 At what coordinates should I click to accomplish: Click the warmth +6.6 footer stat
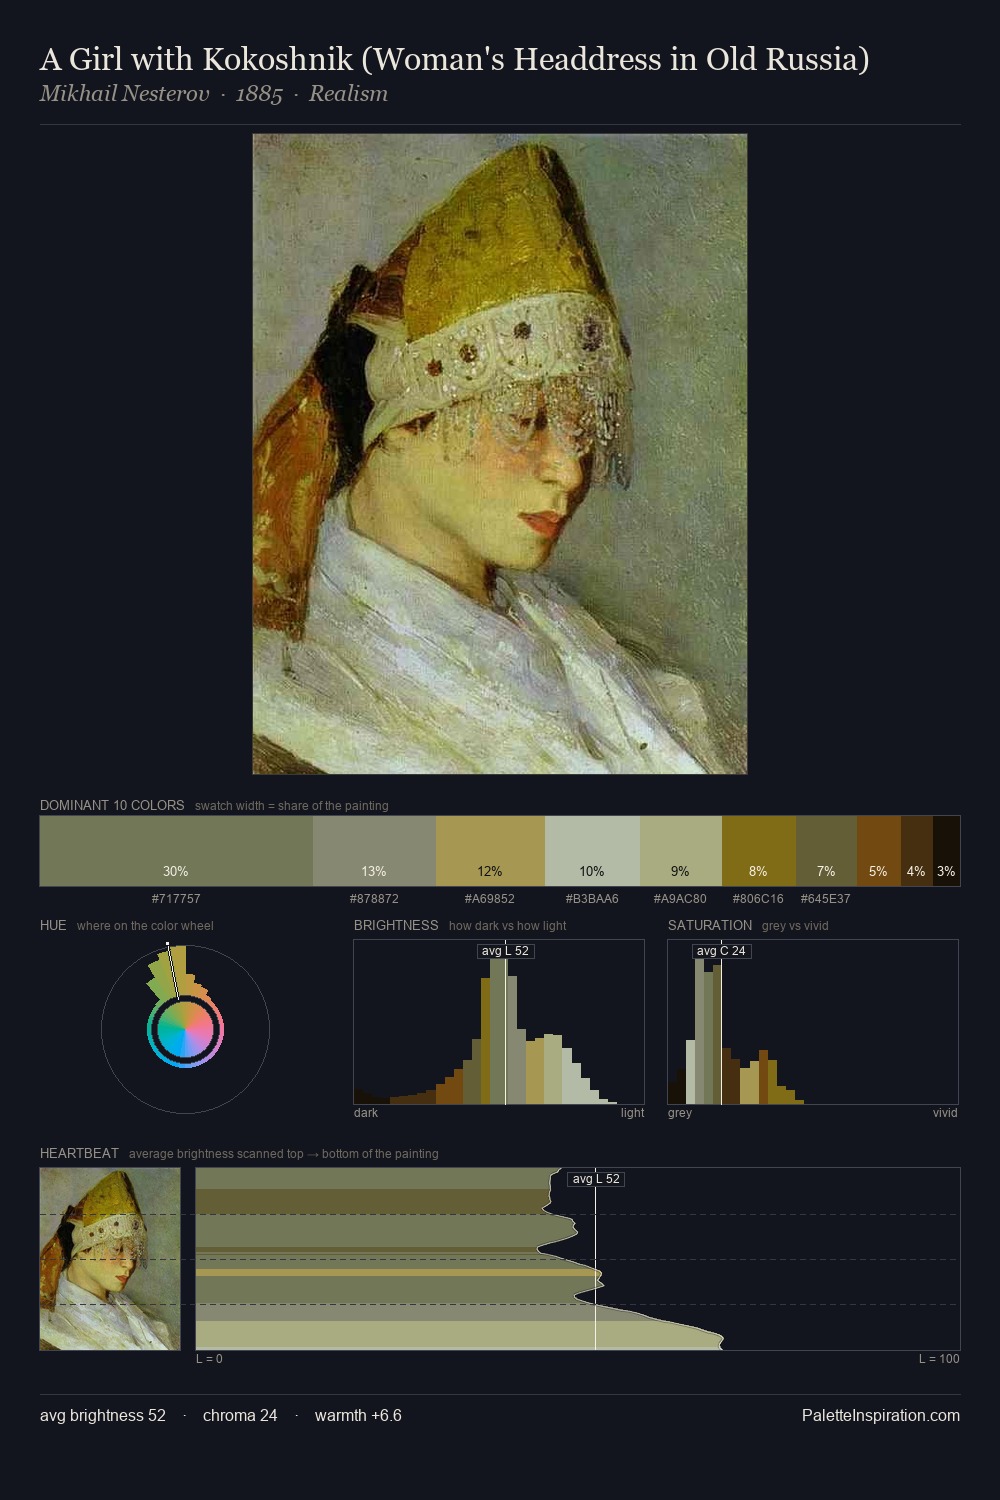358,1416
